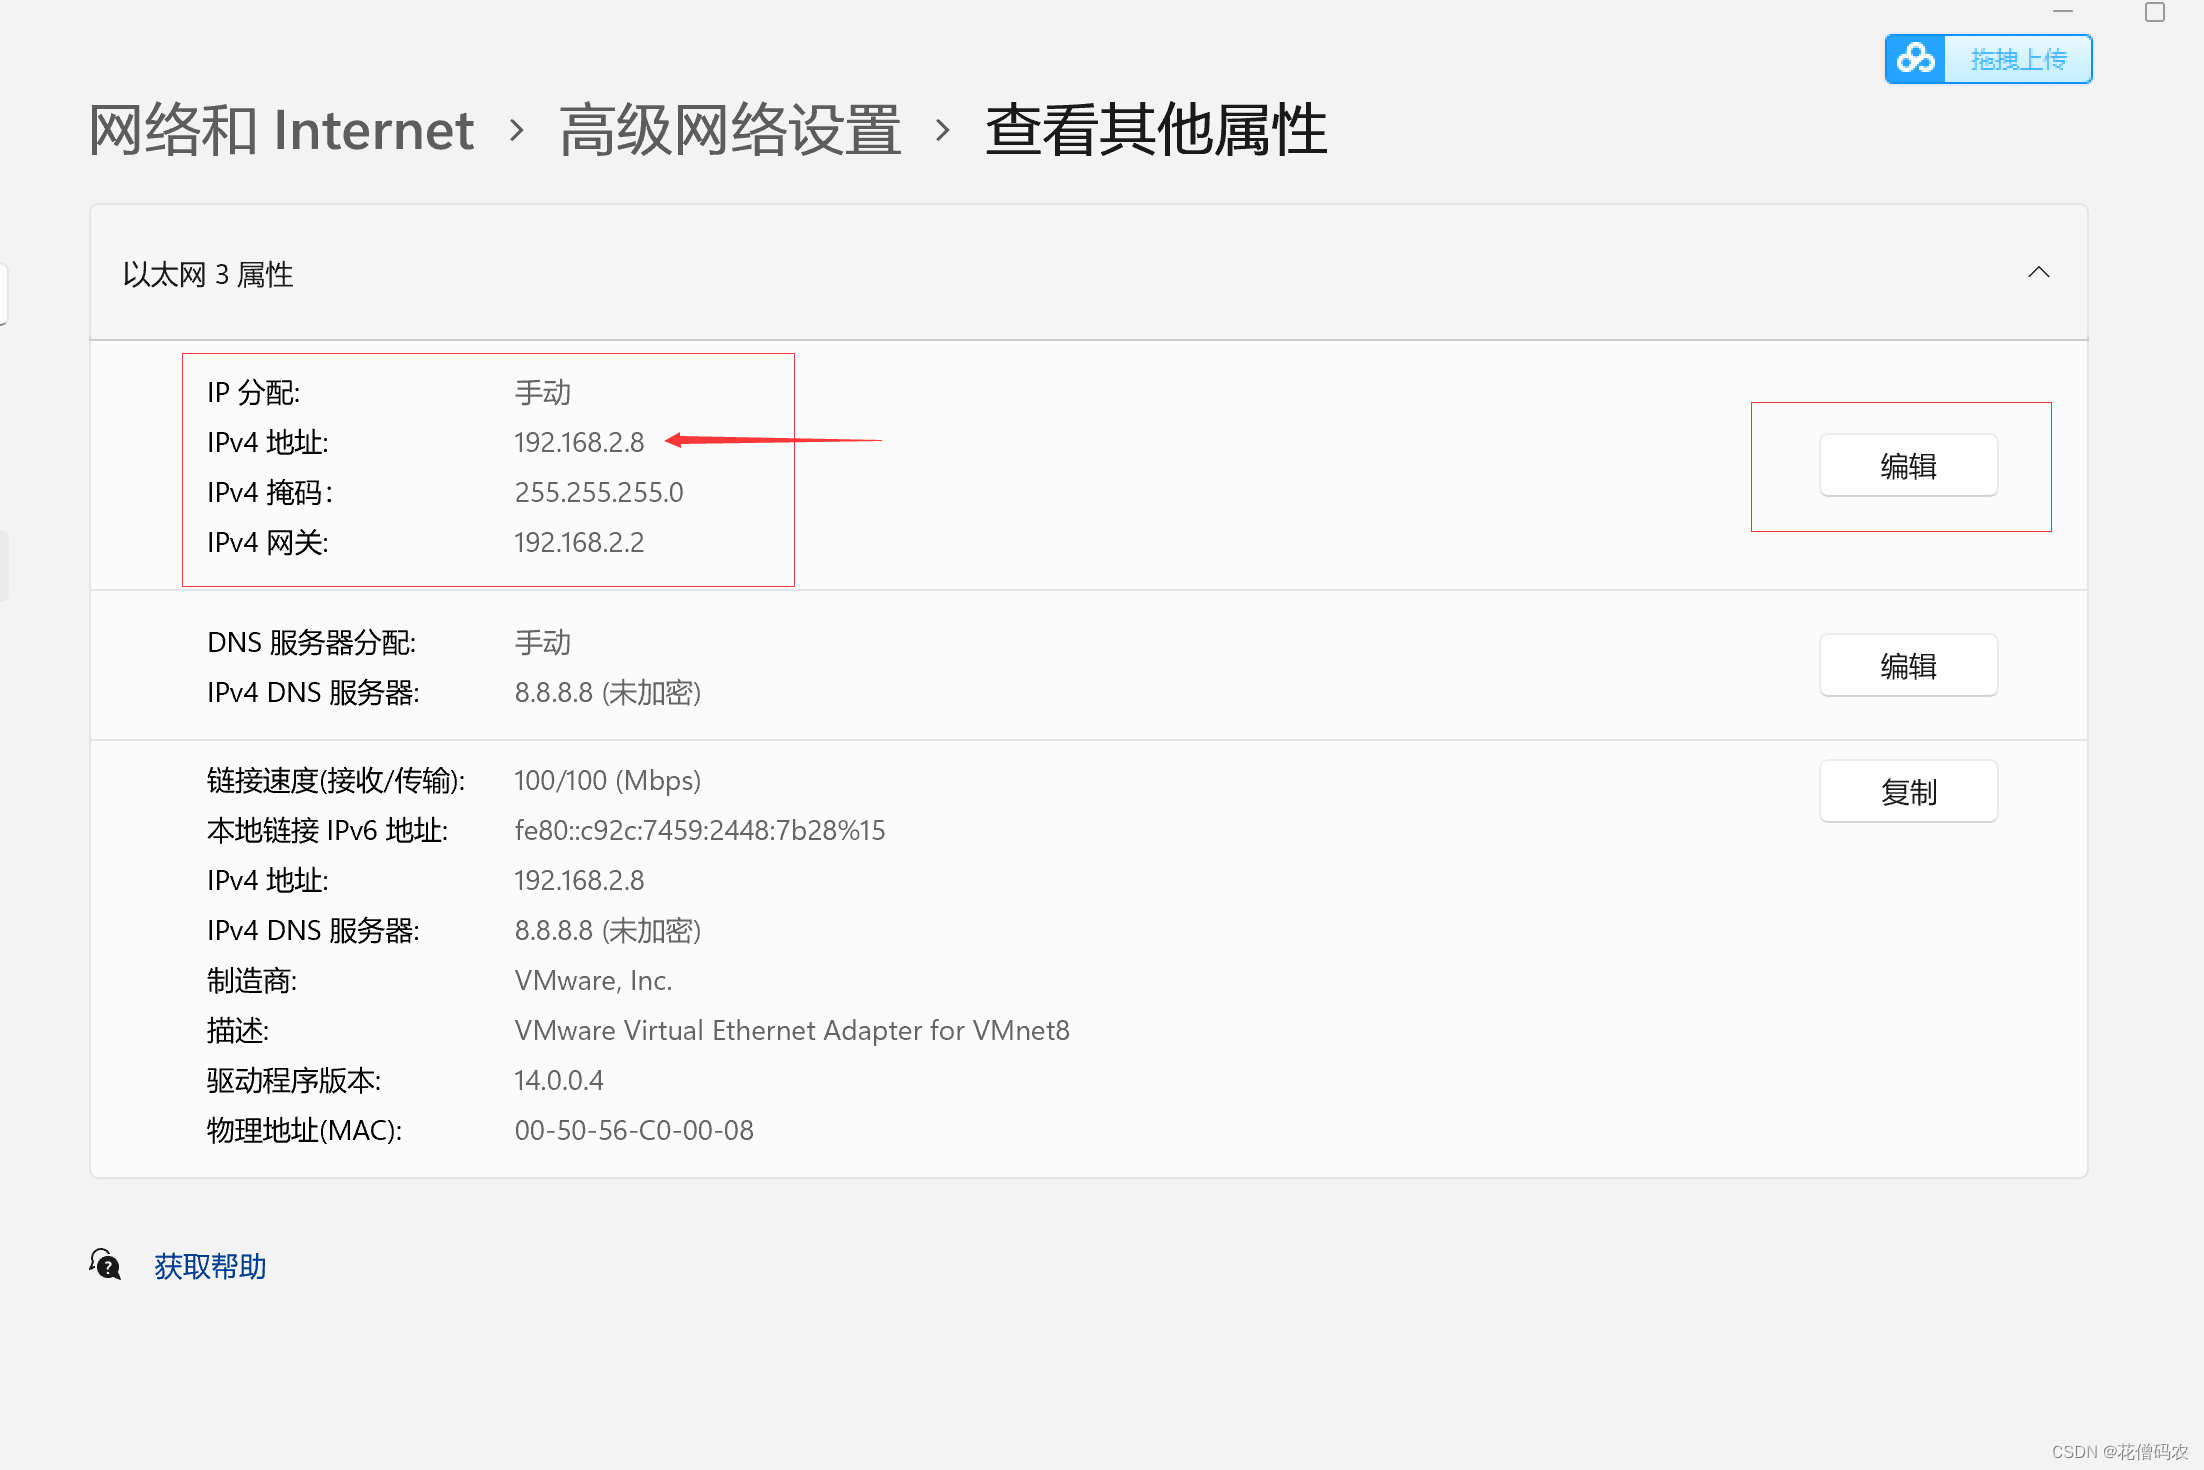The image size is (2204, 1470).
Task: Click the 00-50-56-C0-00-08 MAC address
Action: 634,1130
